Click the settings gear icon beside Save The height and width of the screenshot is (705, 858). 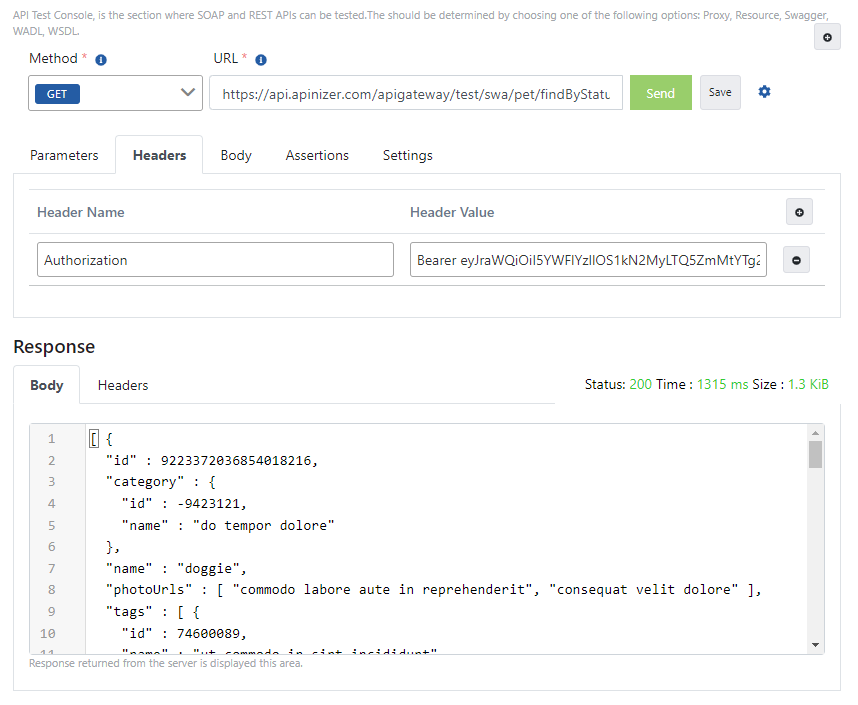pos(764,91)
